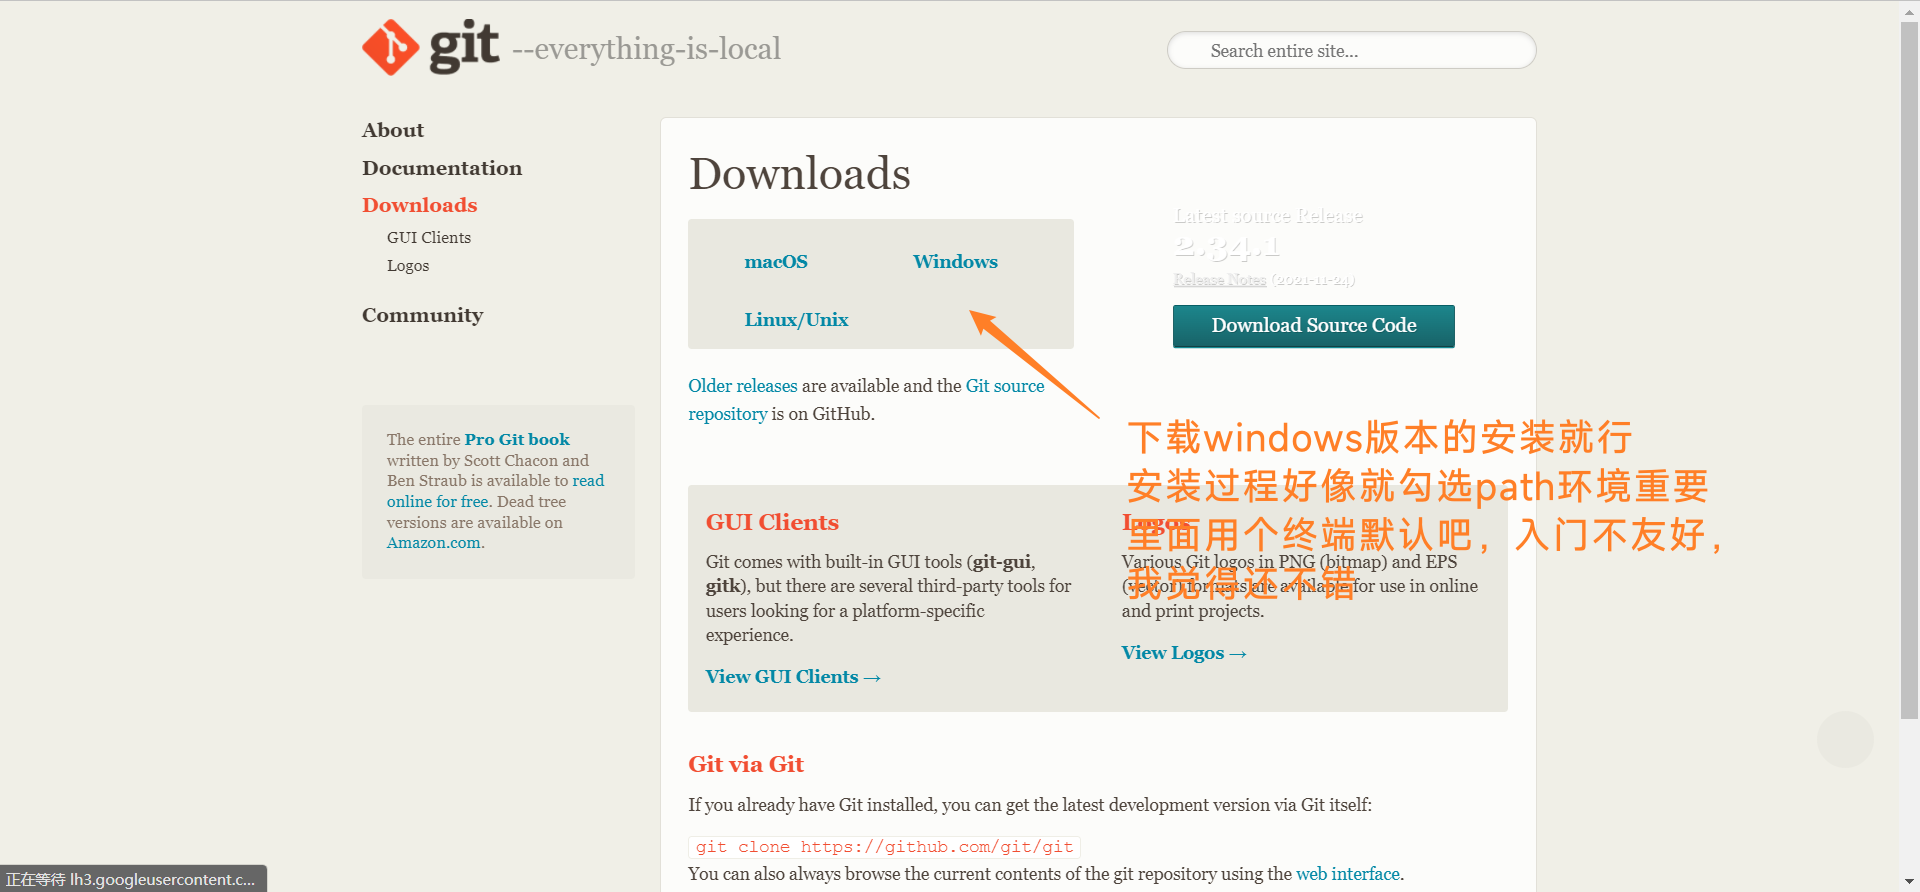Click the scrollbar up arrow
This screenshot has height=892, width=1920.
coord(1909,10)
